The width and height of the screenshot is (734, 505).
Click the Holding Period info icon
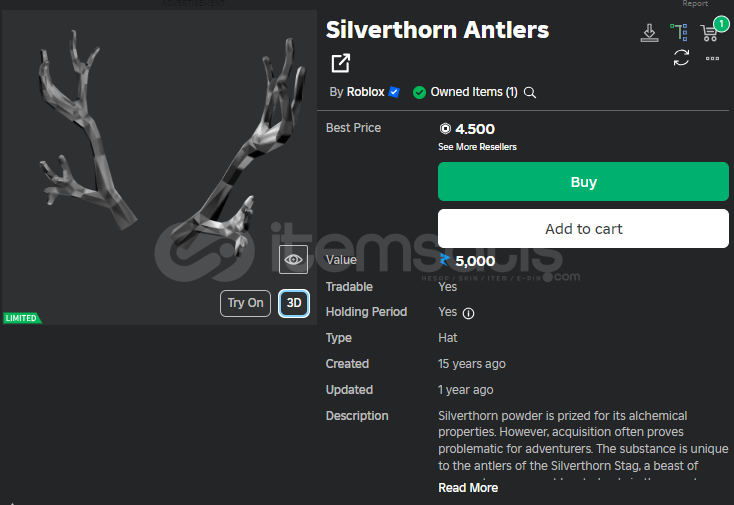tap(468, 313)
